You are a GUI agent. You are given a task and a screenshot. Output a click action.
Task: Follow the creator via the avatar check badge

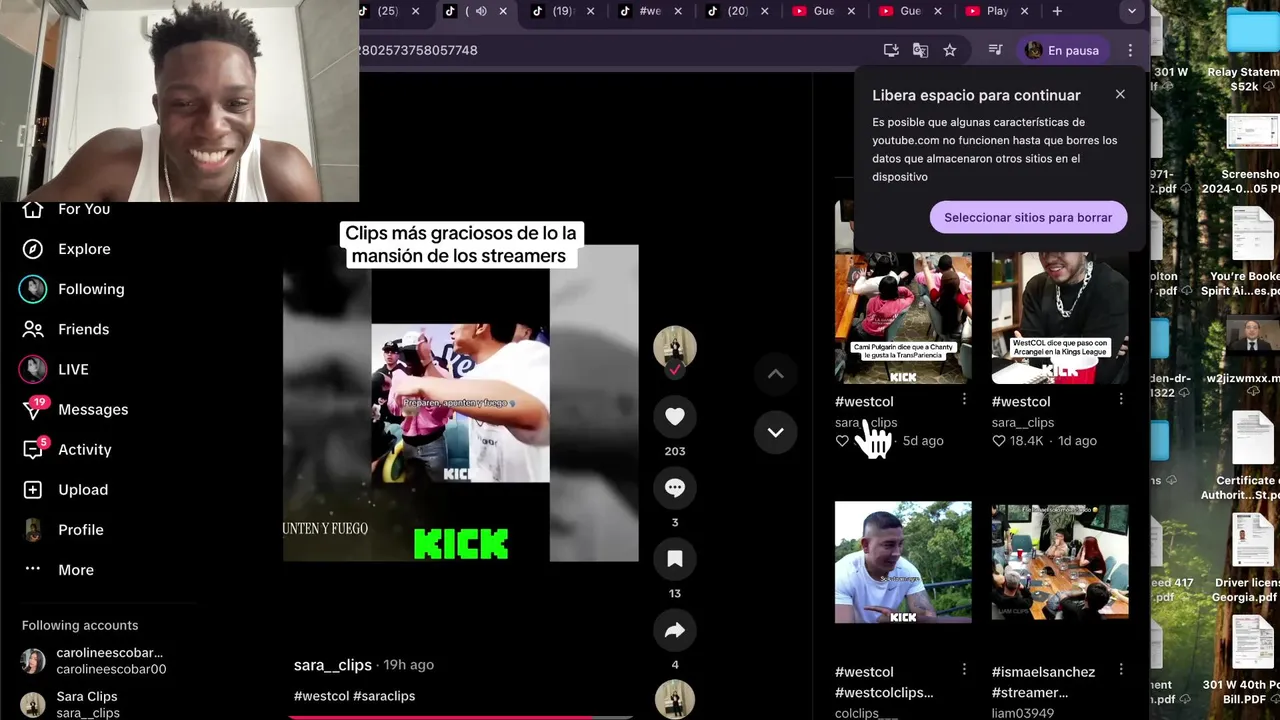[675, 370]
